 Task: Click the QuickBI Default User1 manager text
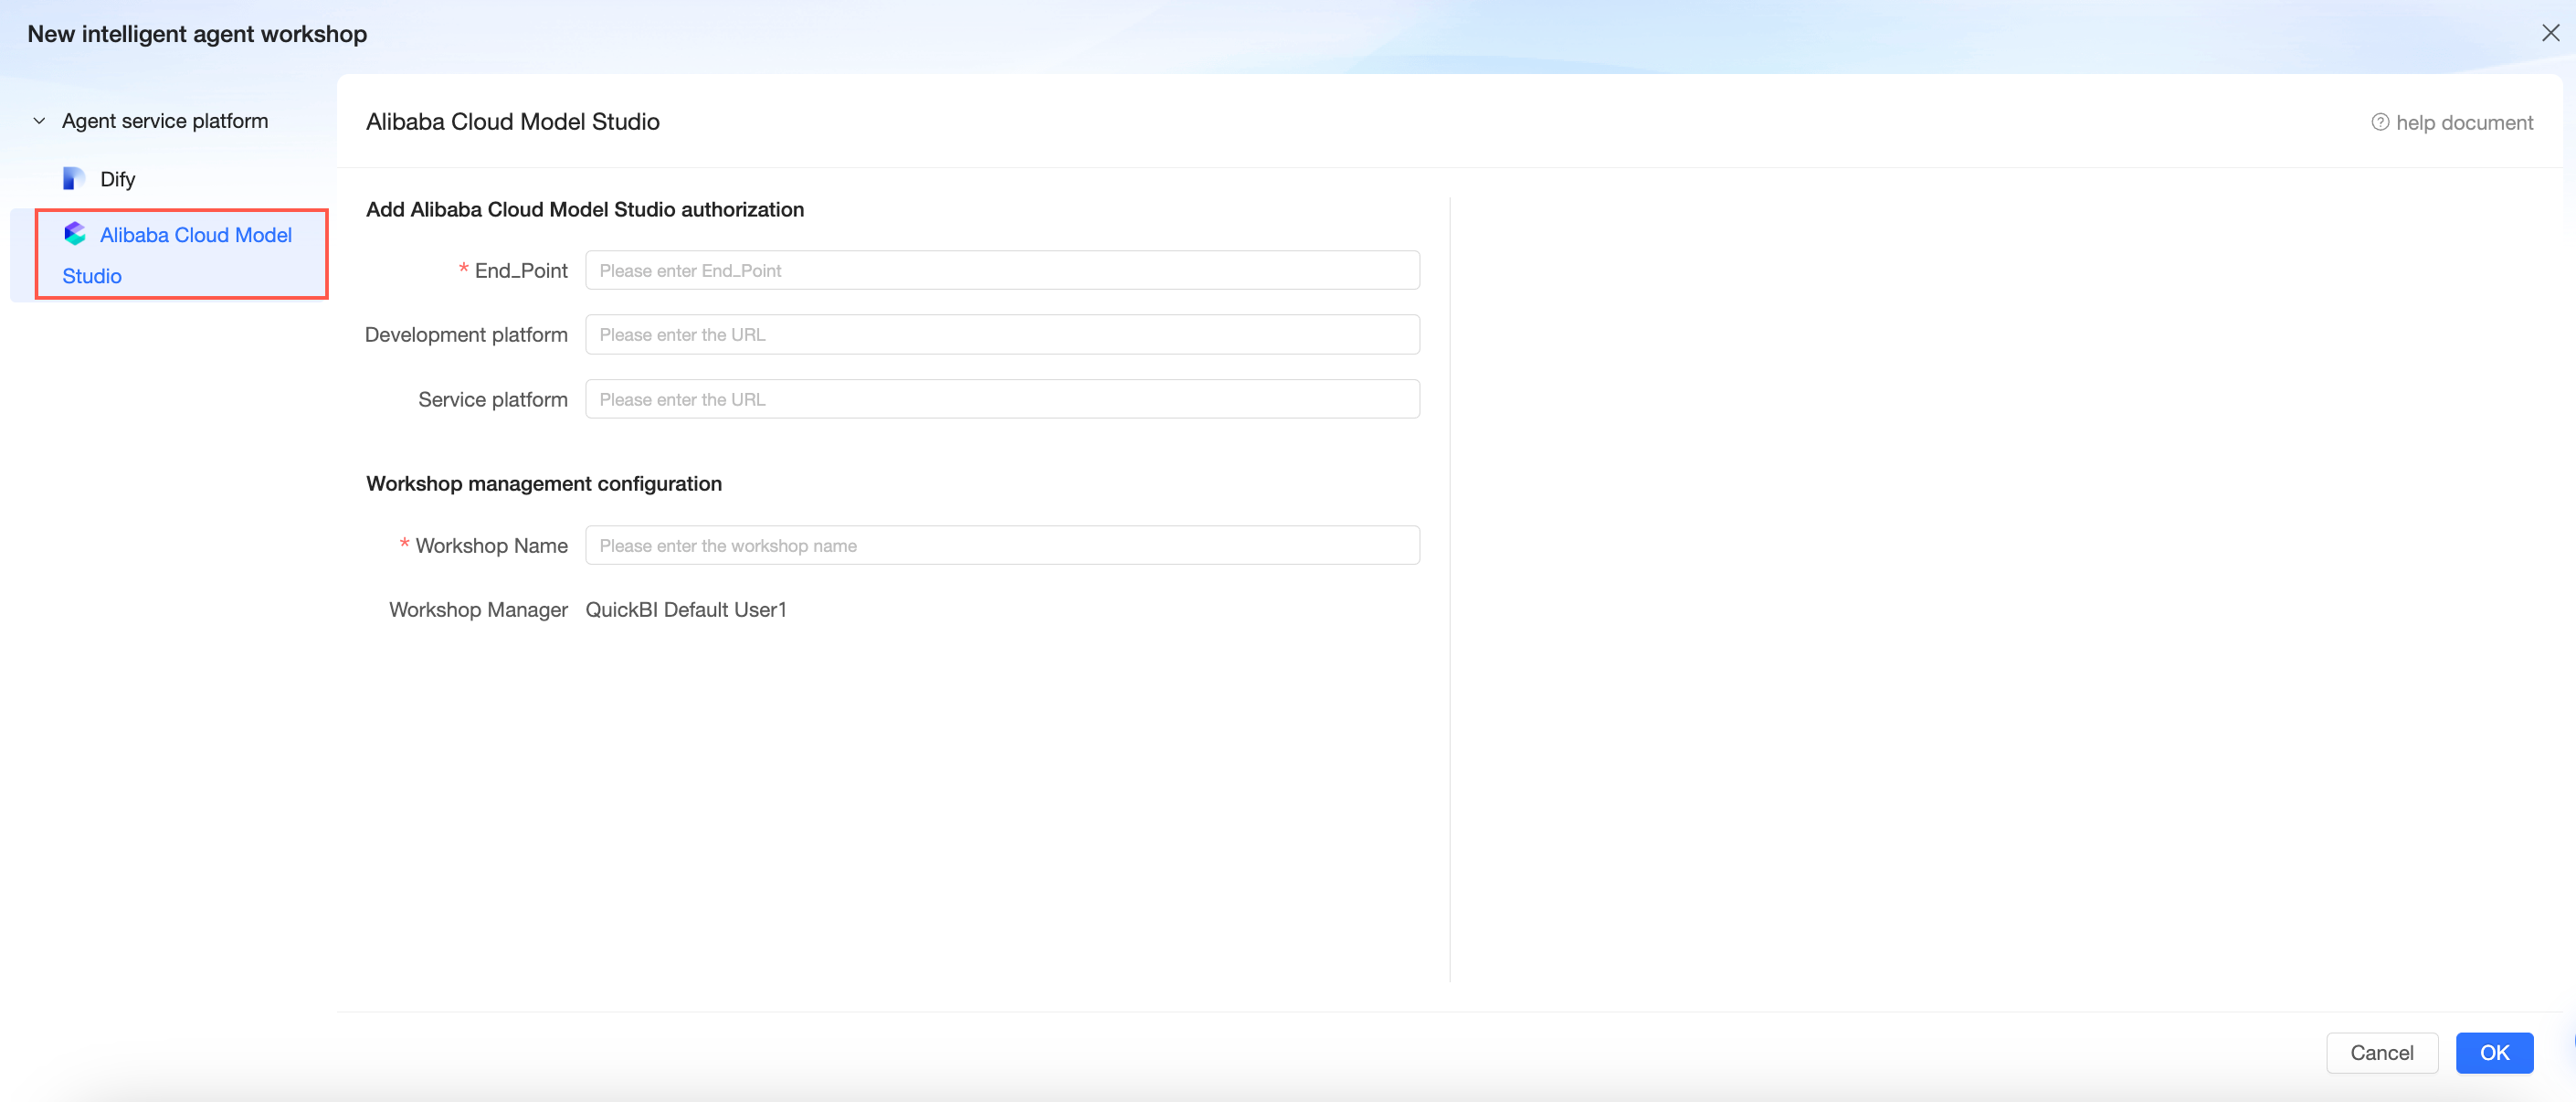686,609
